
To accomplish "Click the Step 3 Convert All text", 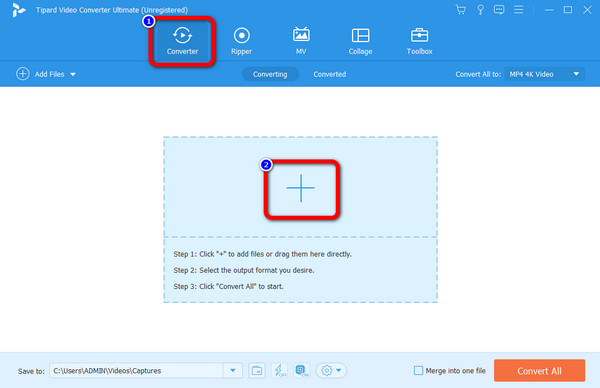I will point(228,286).
